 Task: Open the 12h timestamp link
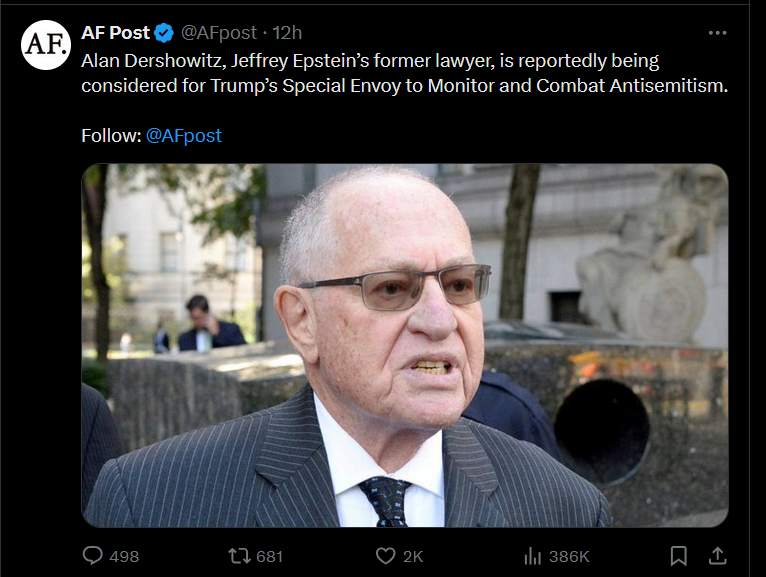[x=288, y=33]
